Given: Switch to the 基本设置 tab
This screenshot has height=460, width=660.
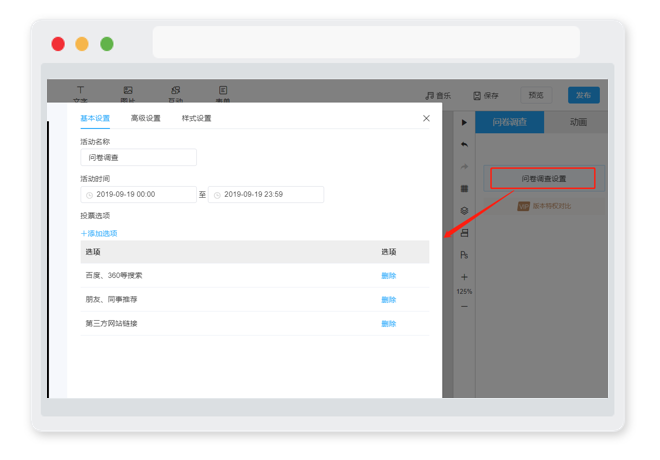Looking at the screenshot, I should pyautogui.click(x=95, y=118).
